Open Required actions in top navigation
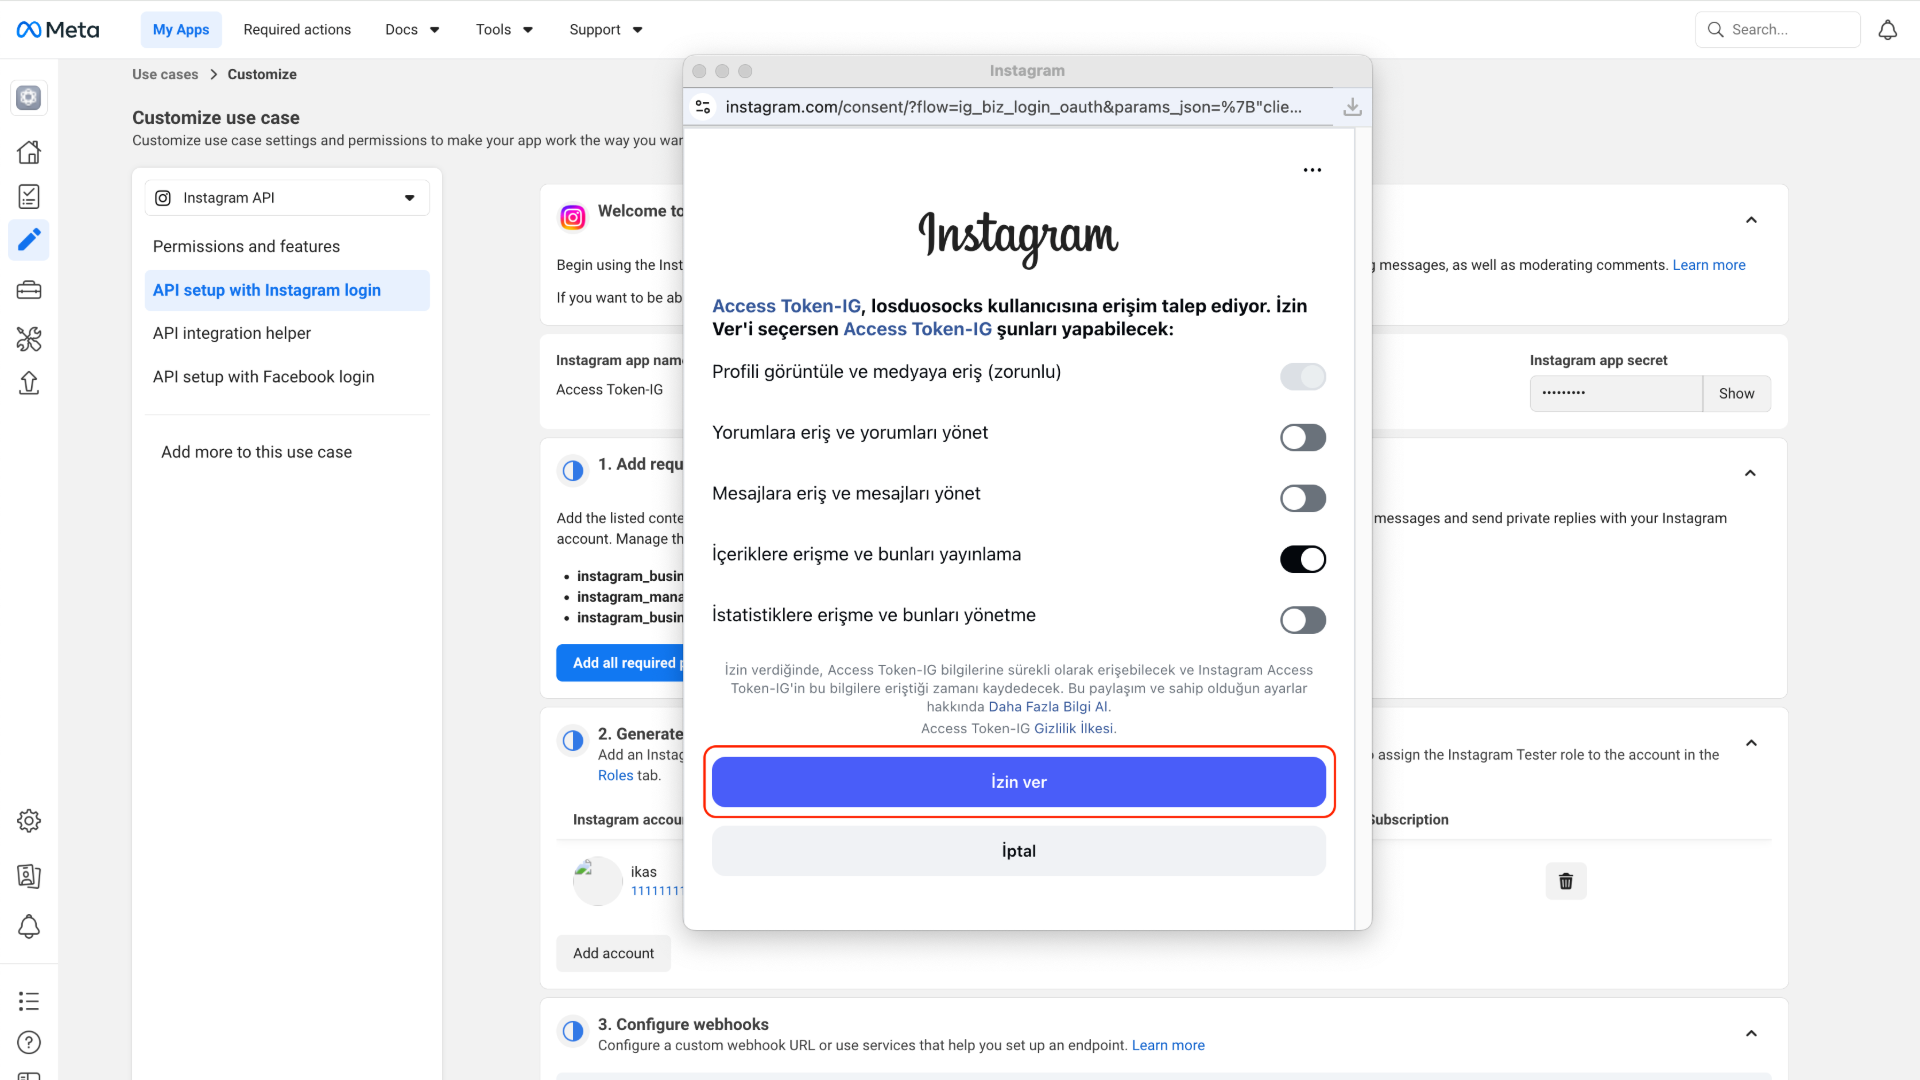This screenshot has height=1080, width=1920. (x=297, y=30)
